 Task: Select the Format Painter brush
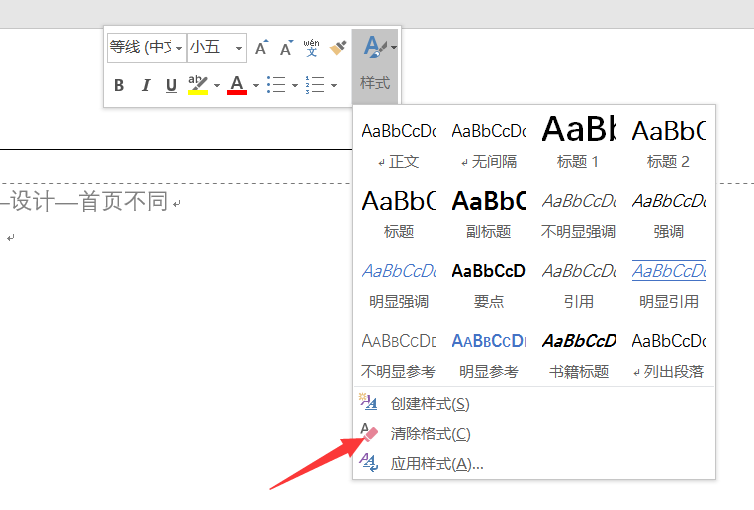[338, 48]
